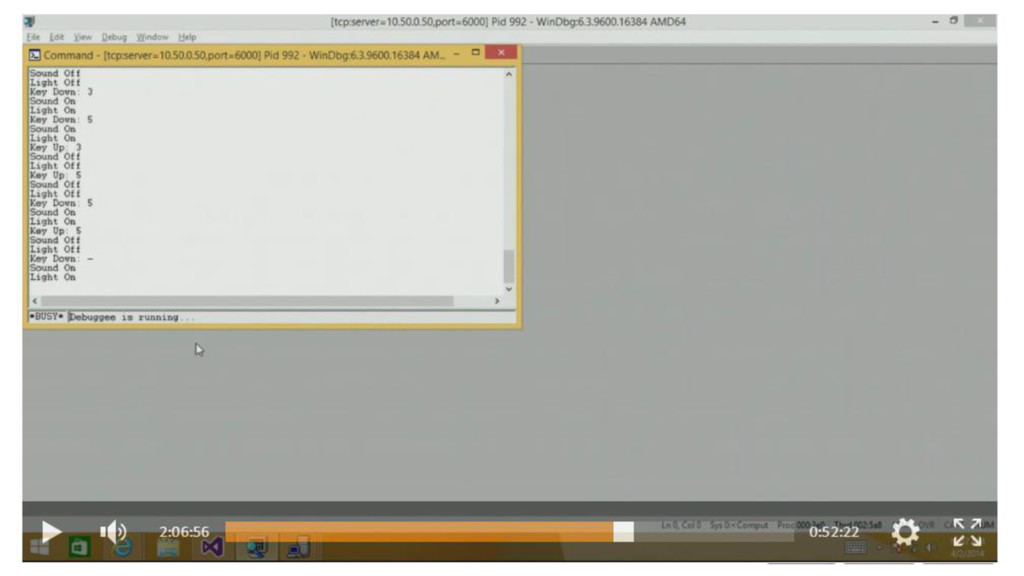The height and width of the screenshot is (576, 1024).
Task: Select the 'Key Up: 3' output line
Action: pos(55,148)
